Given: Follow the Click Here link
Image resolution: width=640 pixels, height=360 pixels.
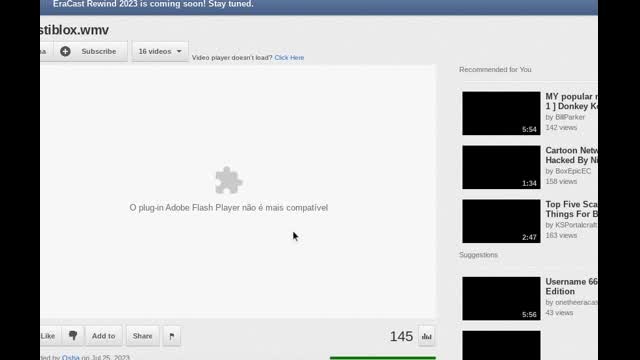Looking at the screenshot, I should (x=289, y=58).
